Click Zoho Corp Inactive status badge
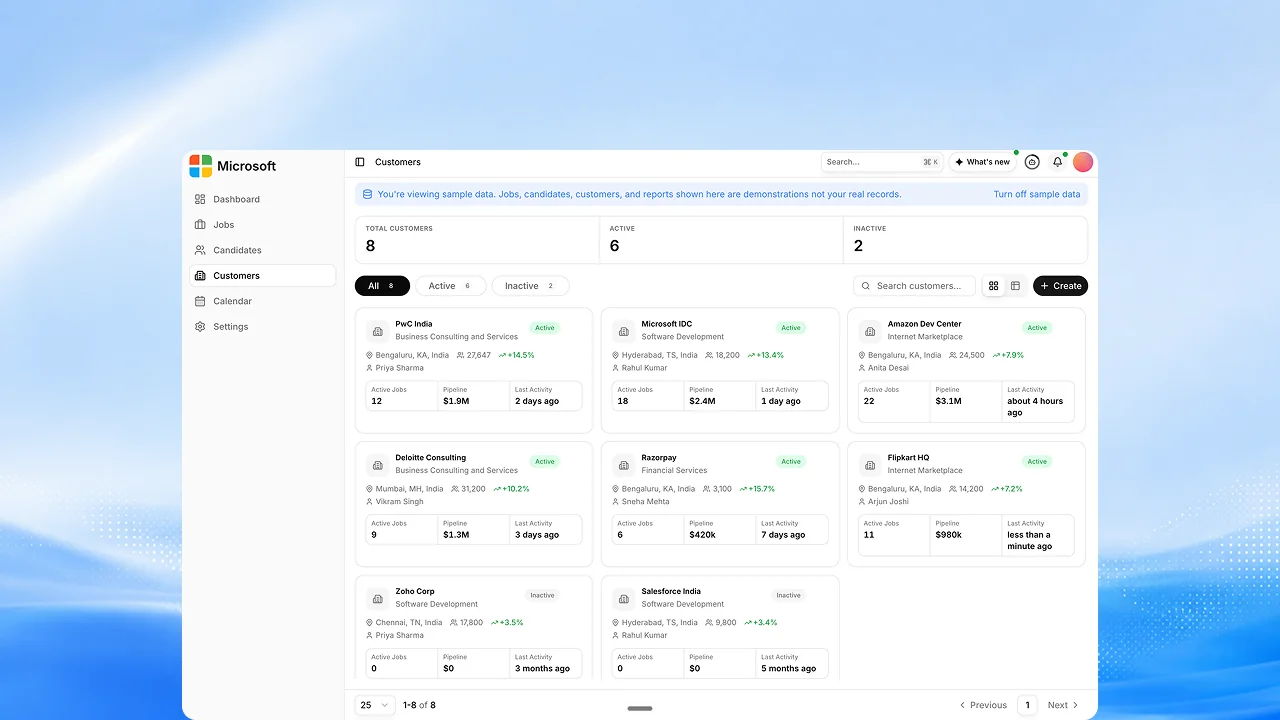This screenshot has width=1280, height=720. [542, 595]
